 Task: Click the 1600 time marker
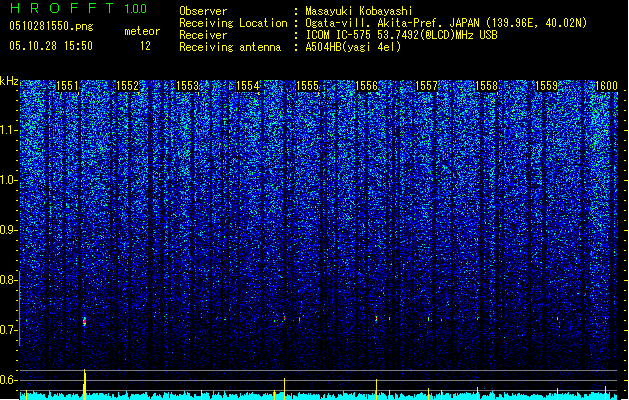[x=606, y=86]
